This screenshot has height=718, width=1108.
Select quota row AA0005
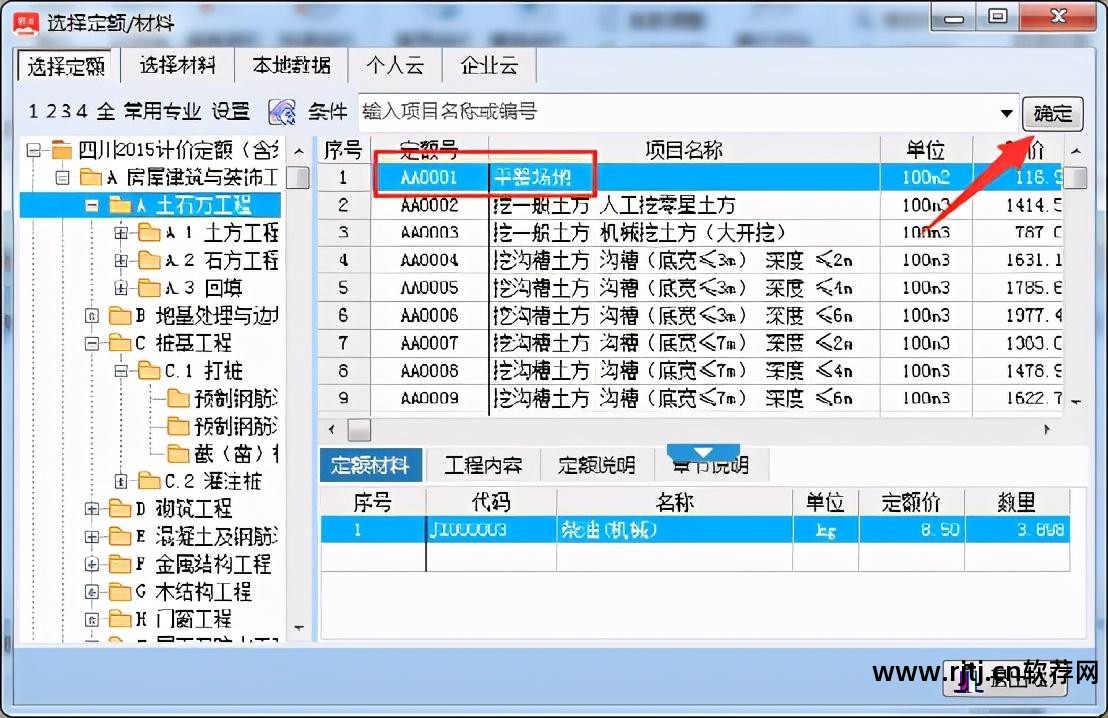[x=690, y=288]
